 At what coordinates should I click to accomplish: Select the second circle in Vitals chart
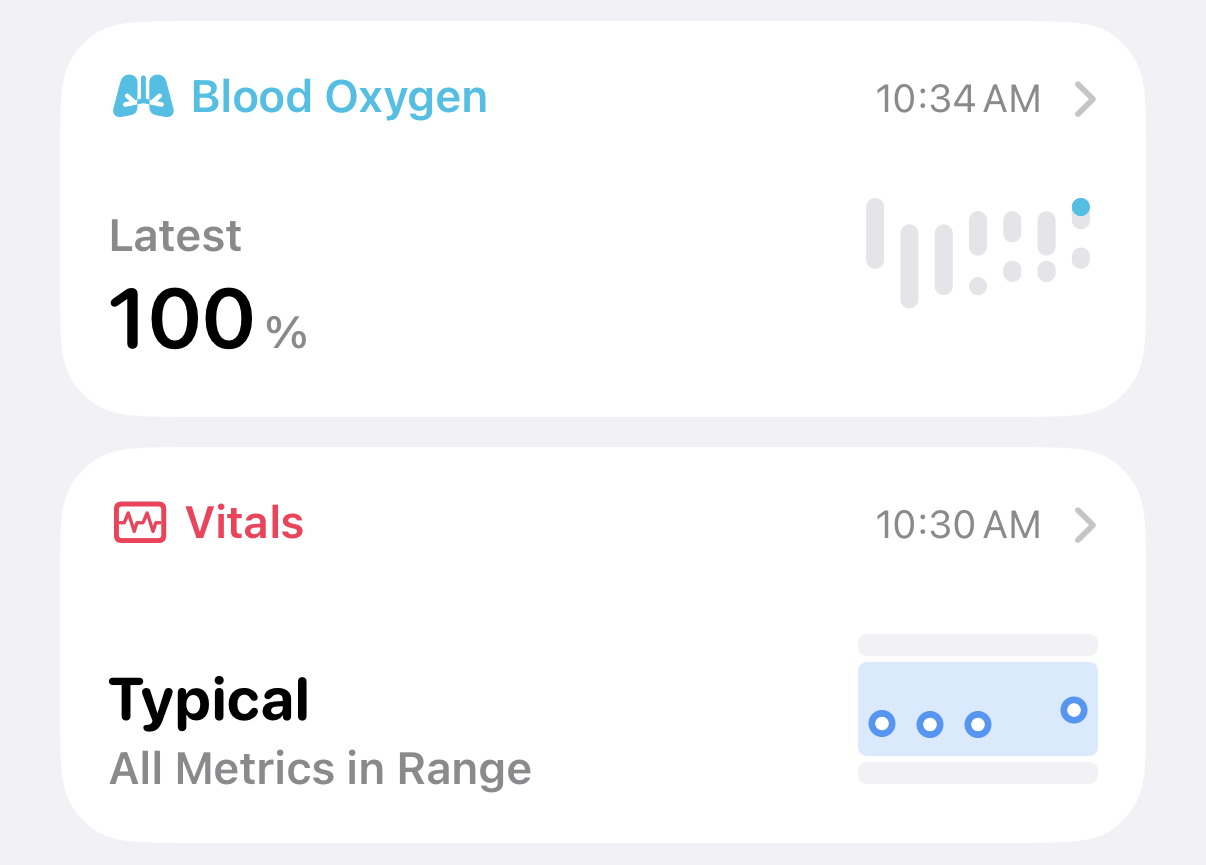click(x=930, y=724)
